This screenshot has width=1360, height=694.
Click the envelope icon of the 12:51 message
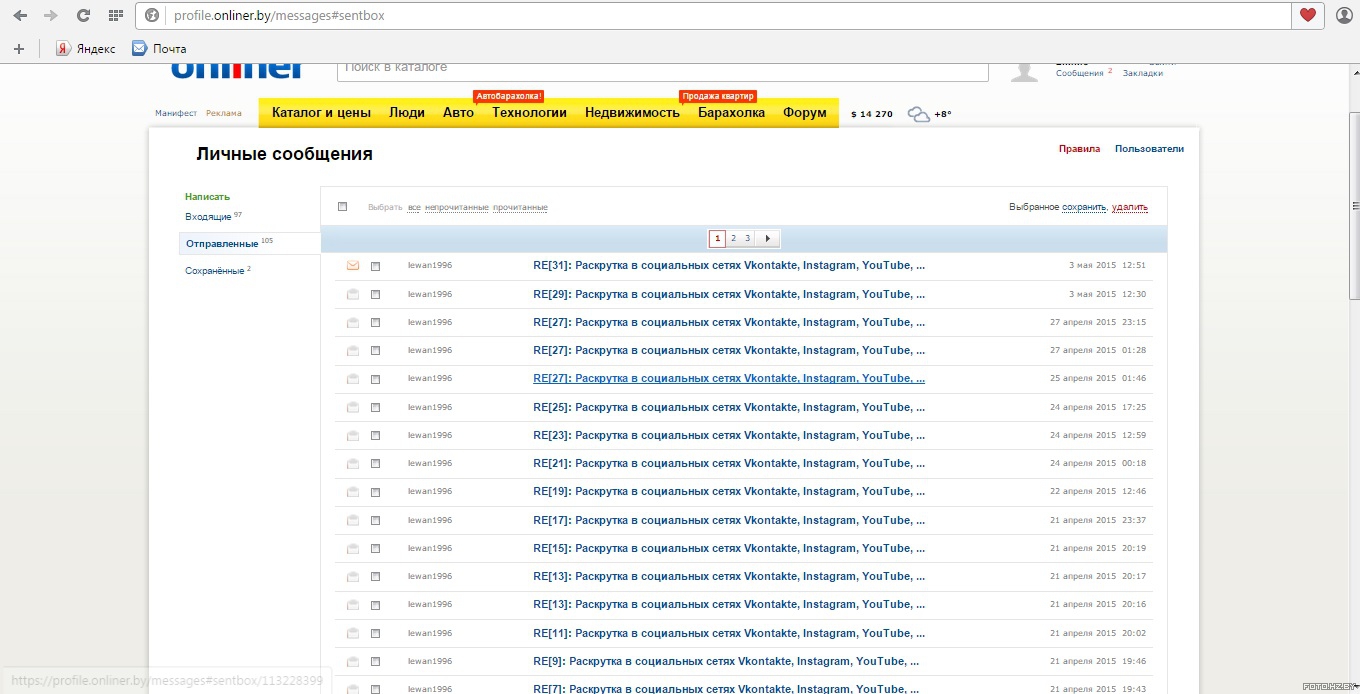point(352,266)
